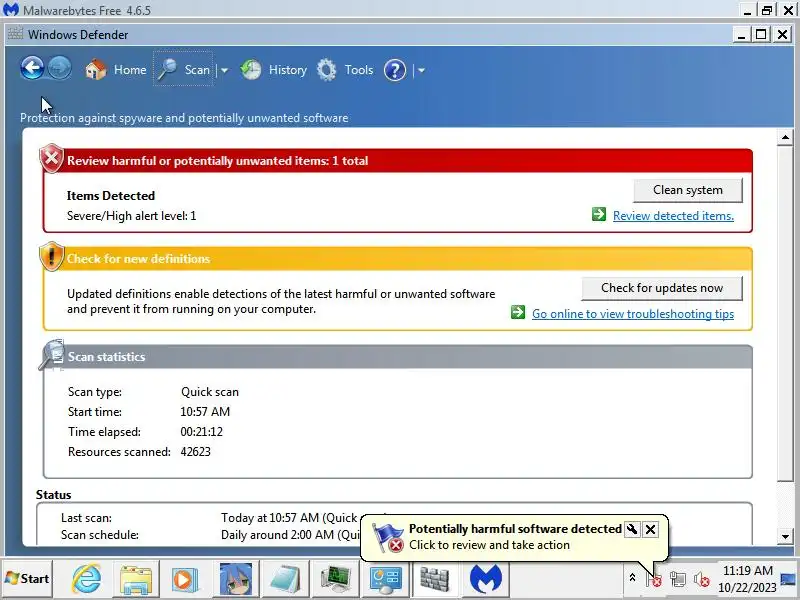Select the History toolbar label

[288, 69]
